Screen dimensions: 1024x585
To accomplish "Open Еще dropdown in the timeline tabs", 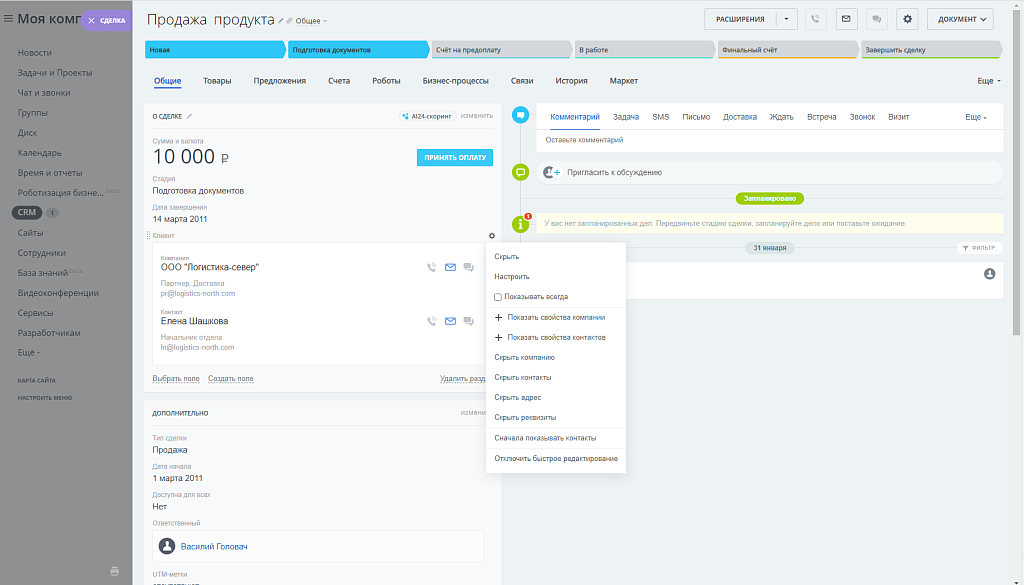I will [976, 117].
